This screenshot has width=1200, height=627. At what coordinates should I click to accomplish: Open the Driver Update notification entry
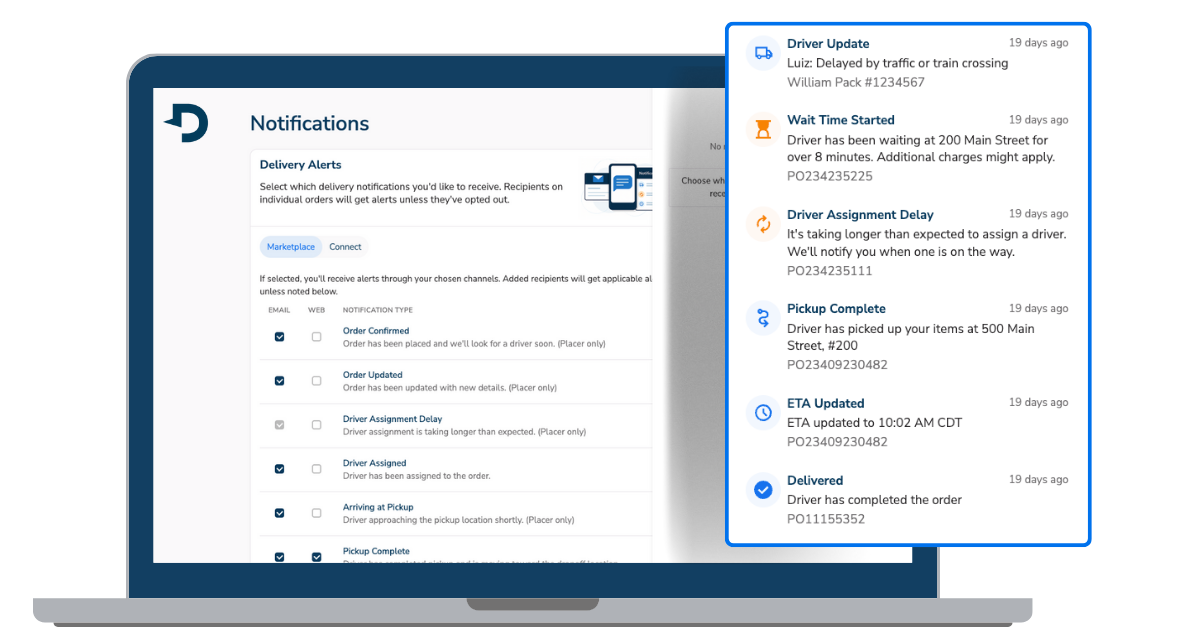(x=900, y=62)
